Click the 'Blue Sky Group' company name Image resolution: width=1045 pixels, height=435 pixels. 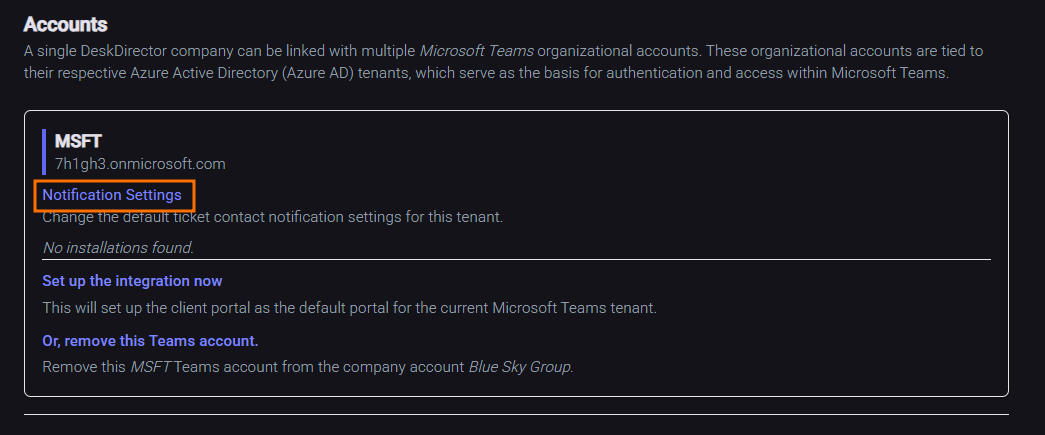(520, 367)
